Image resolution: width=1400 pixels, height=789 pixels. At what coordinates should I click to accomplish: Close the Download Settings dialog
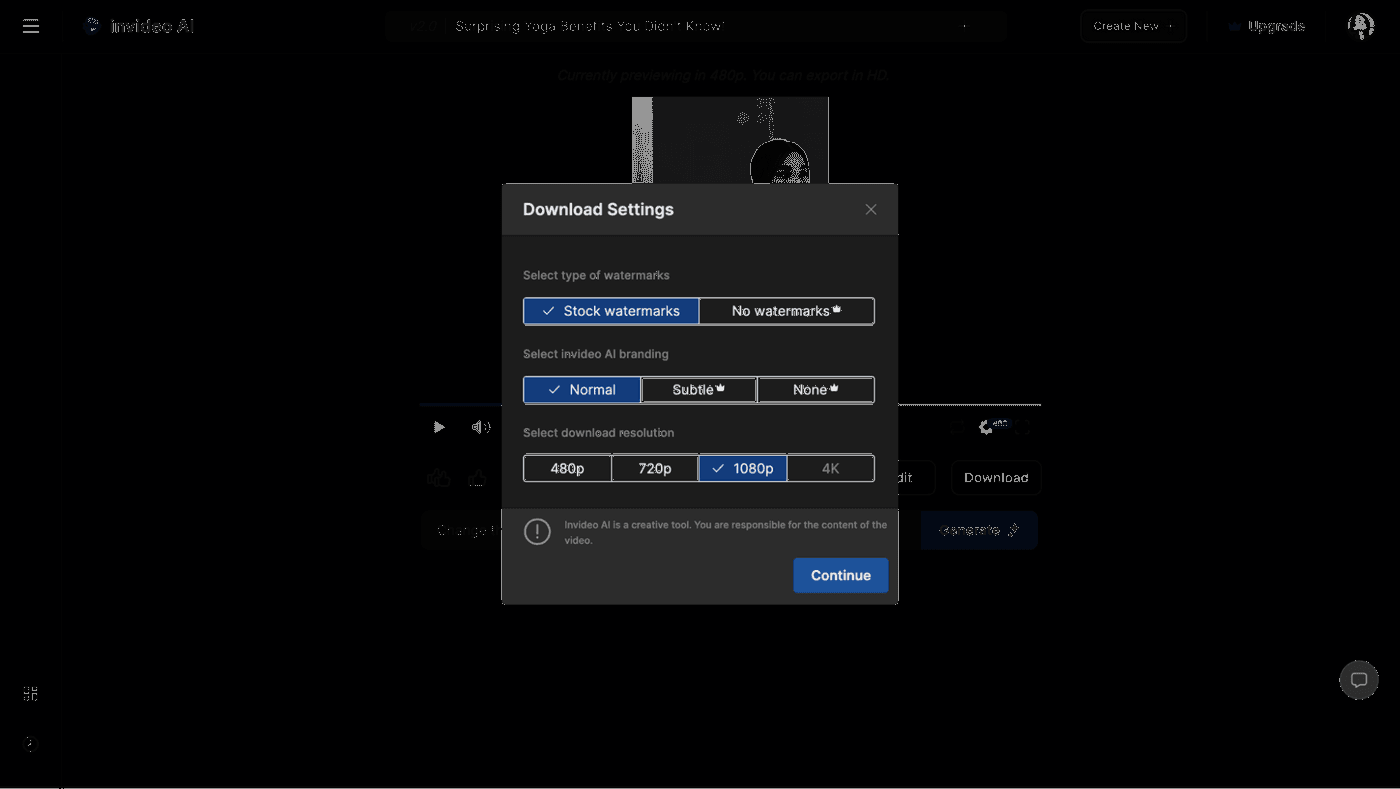pos(870,209)
